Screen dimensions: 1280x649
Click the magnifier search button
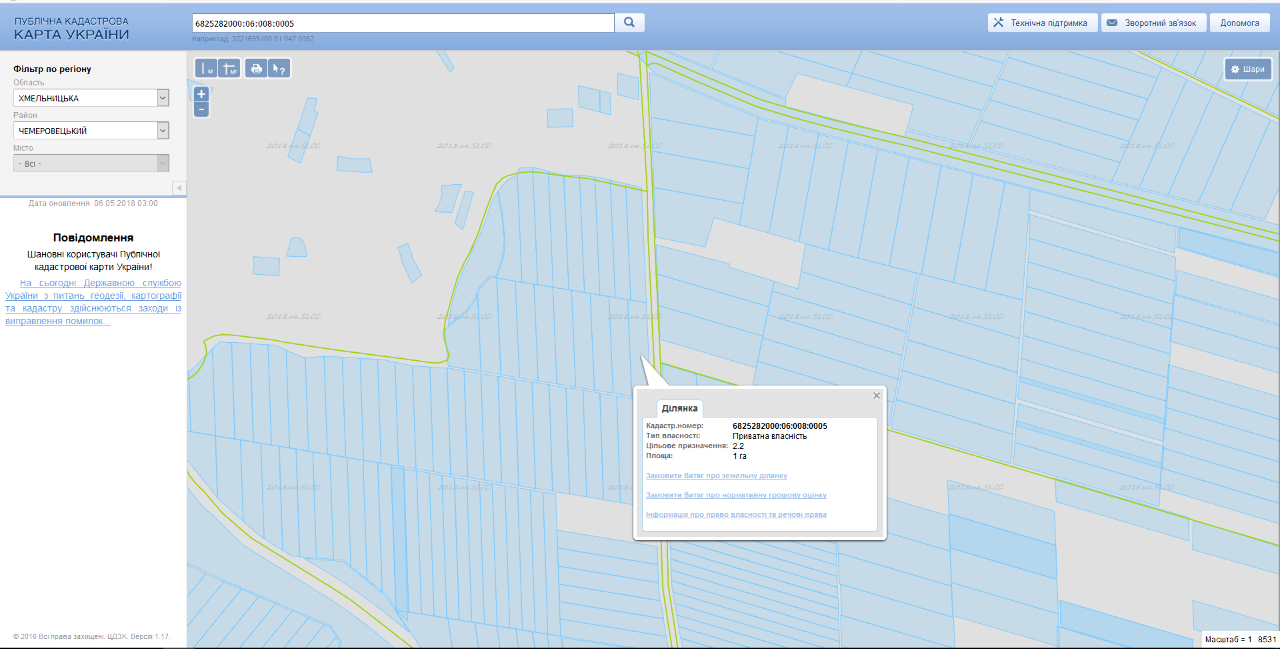coord(630,22)
